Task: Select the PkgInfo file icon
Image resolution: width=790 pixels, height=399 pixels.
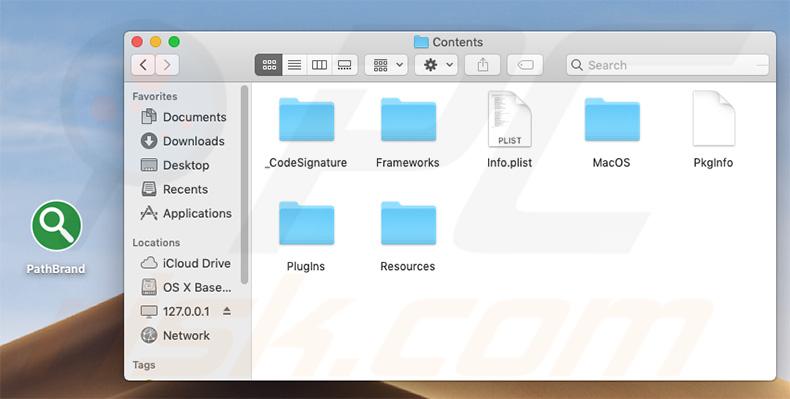Action: coord(713,119)
